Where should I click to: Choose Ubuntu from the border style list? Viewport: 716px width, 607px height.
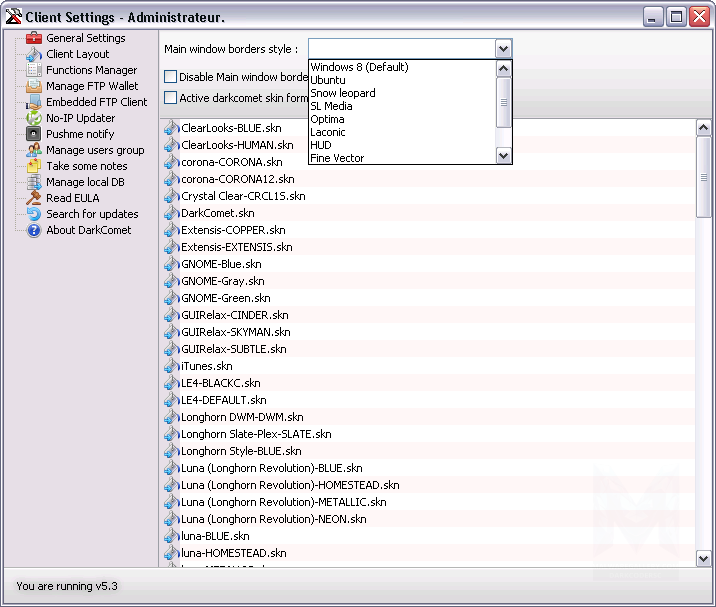pos(328,80)
